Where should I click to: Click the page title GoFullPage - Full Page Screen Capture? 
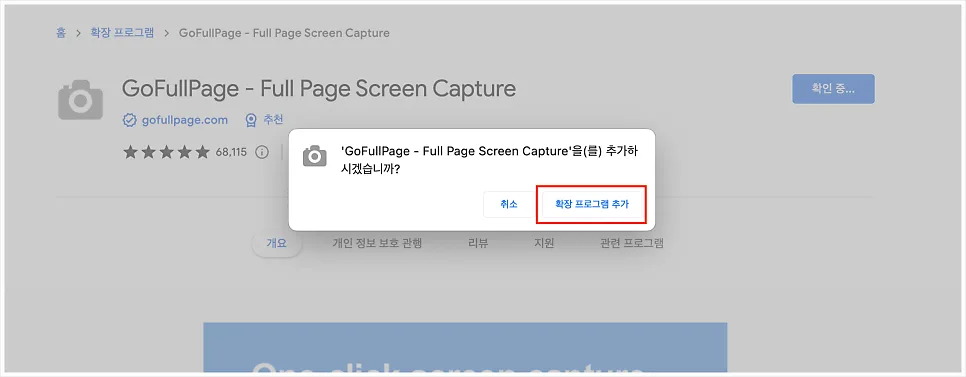pos(319,89)
